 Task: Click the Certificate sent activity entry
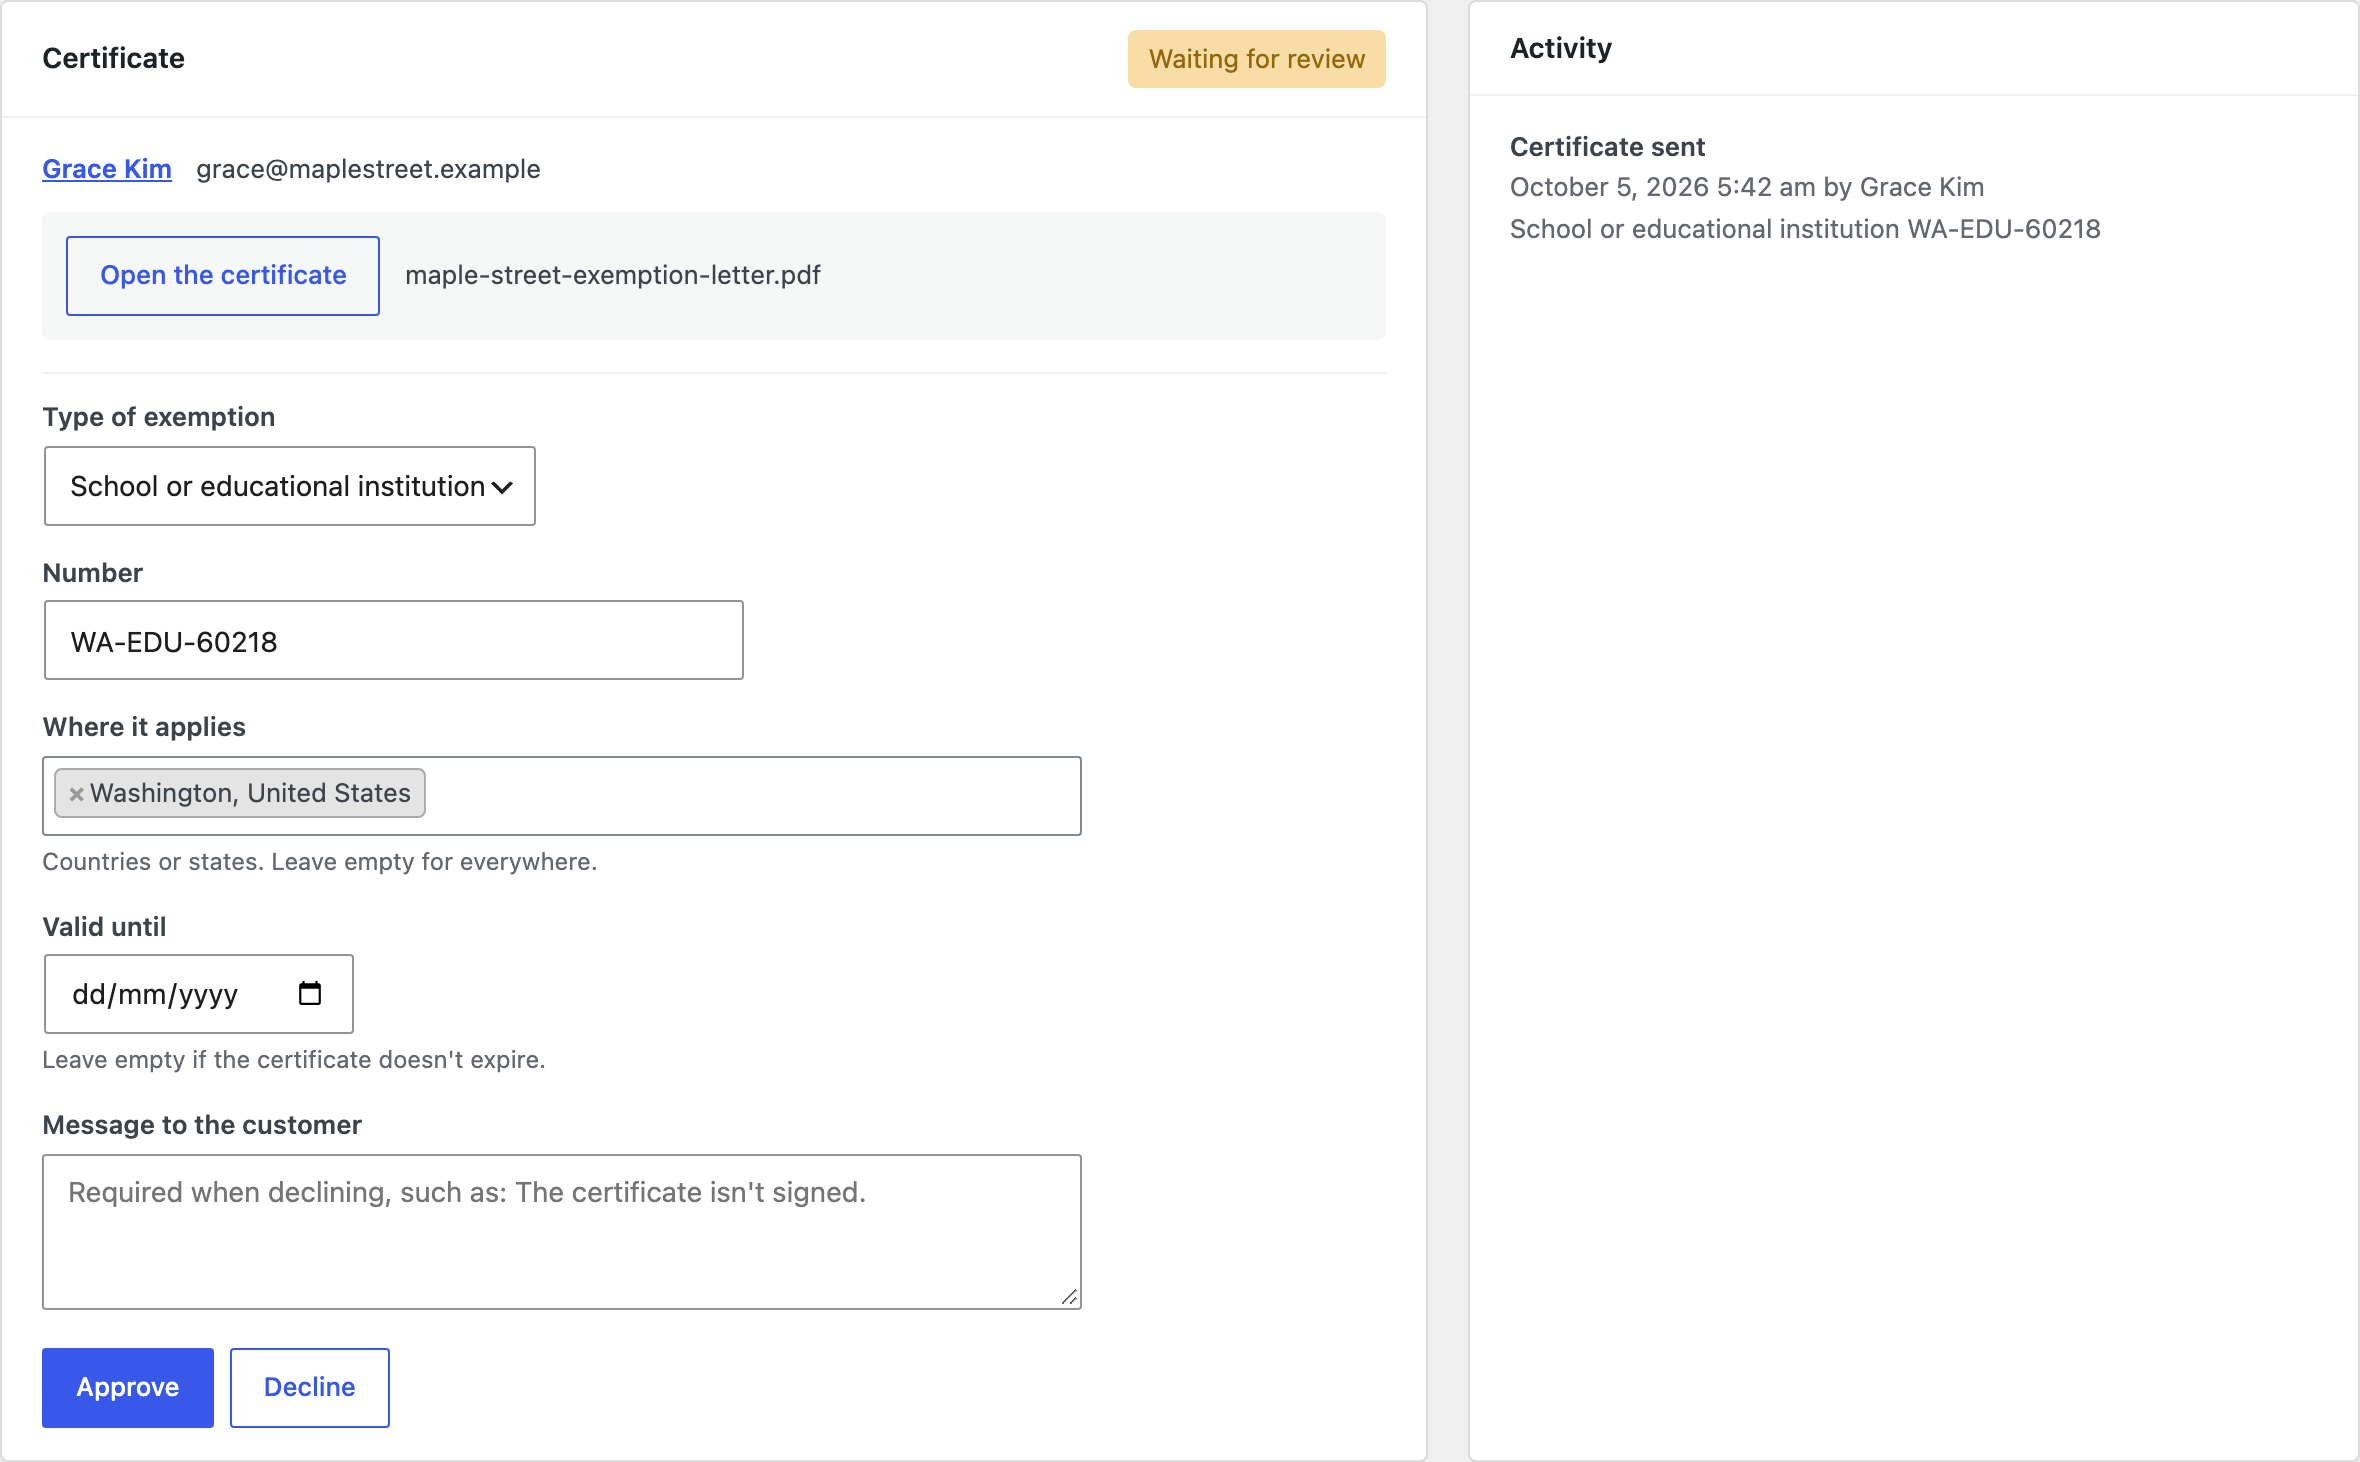(1607, 147)
